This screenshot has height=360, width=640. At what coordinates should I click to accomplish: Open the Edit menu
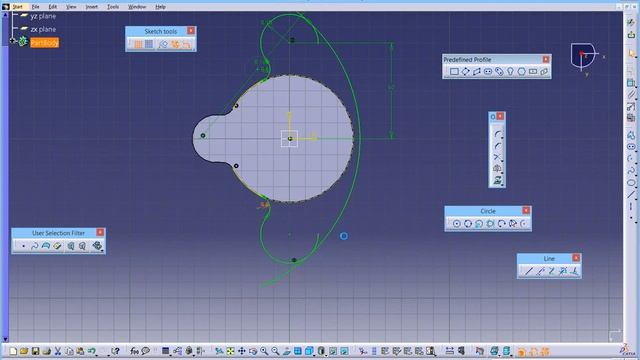click(x=53, y=7)
